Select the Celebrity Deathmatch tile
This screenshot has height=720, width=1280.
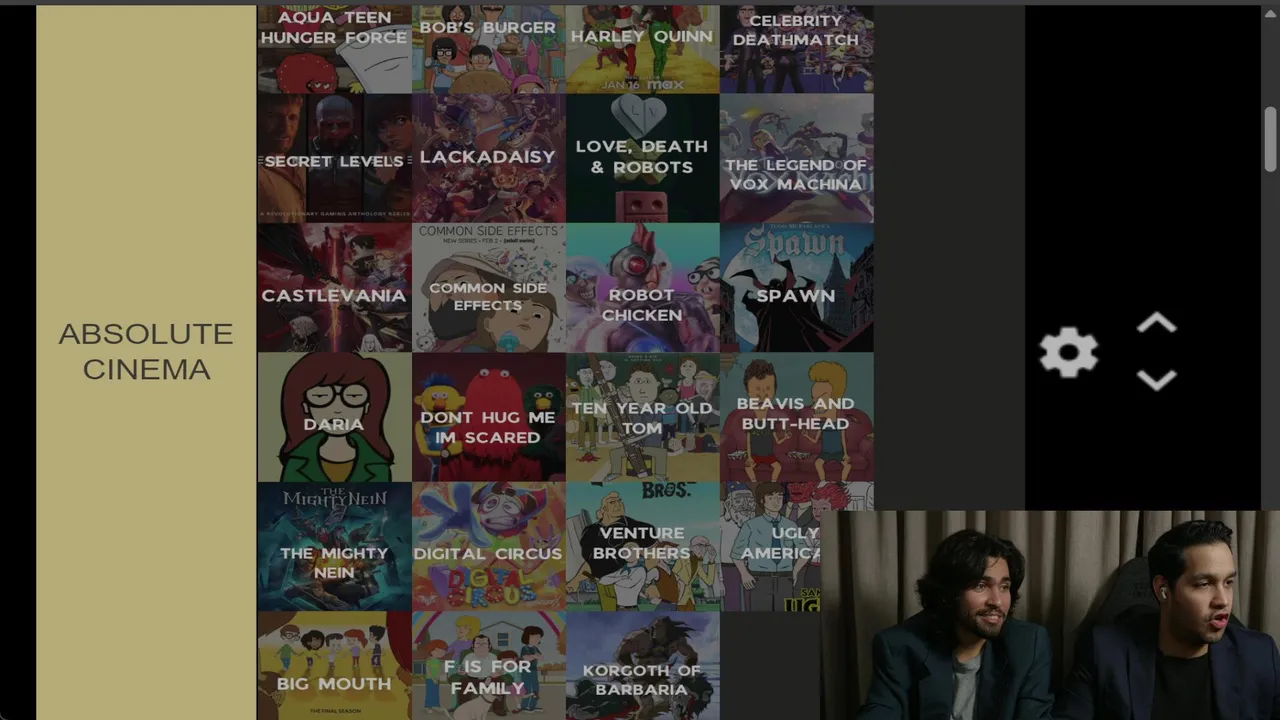coord(796,49)
